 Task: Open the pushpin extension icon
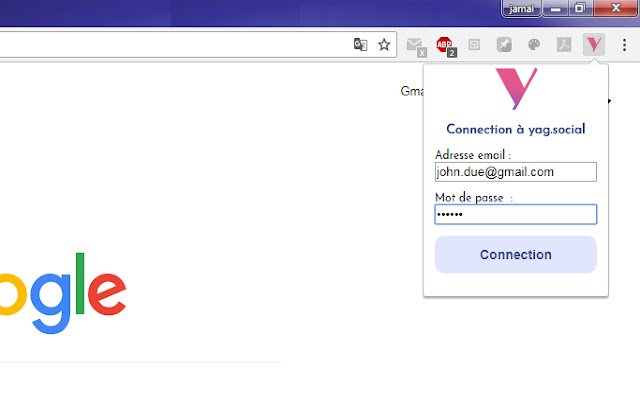tap(504, 44)
